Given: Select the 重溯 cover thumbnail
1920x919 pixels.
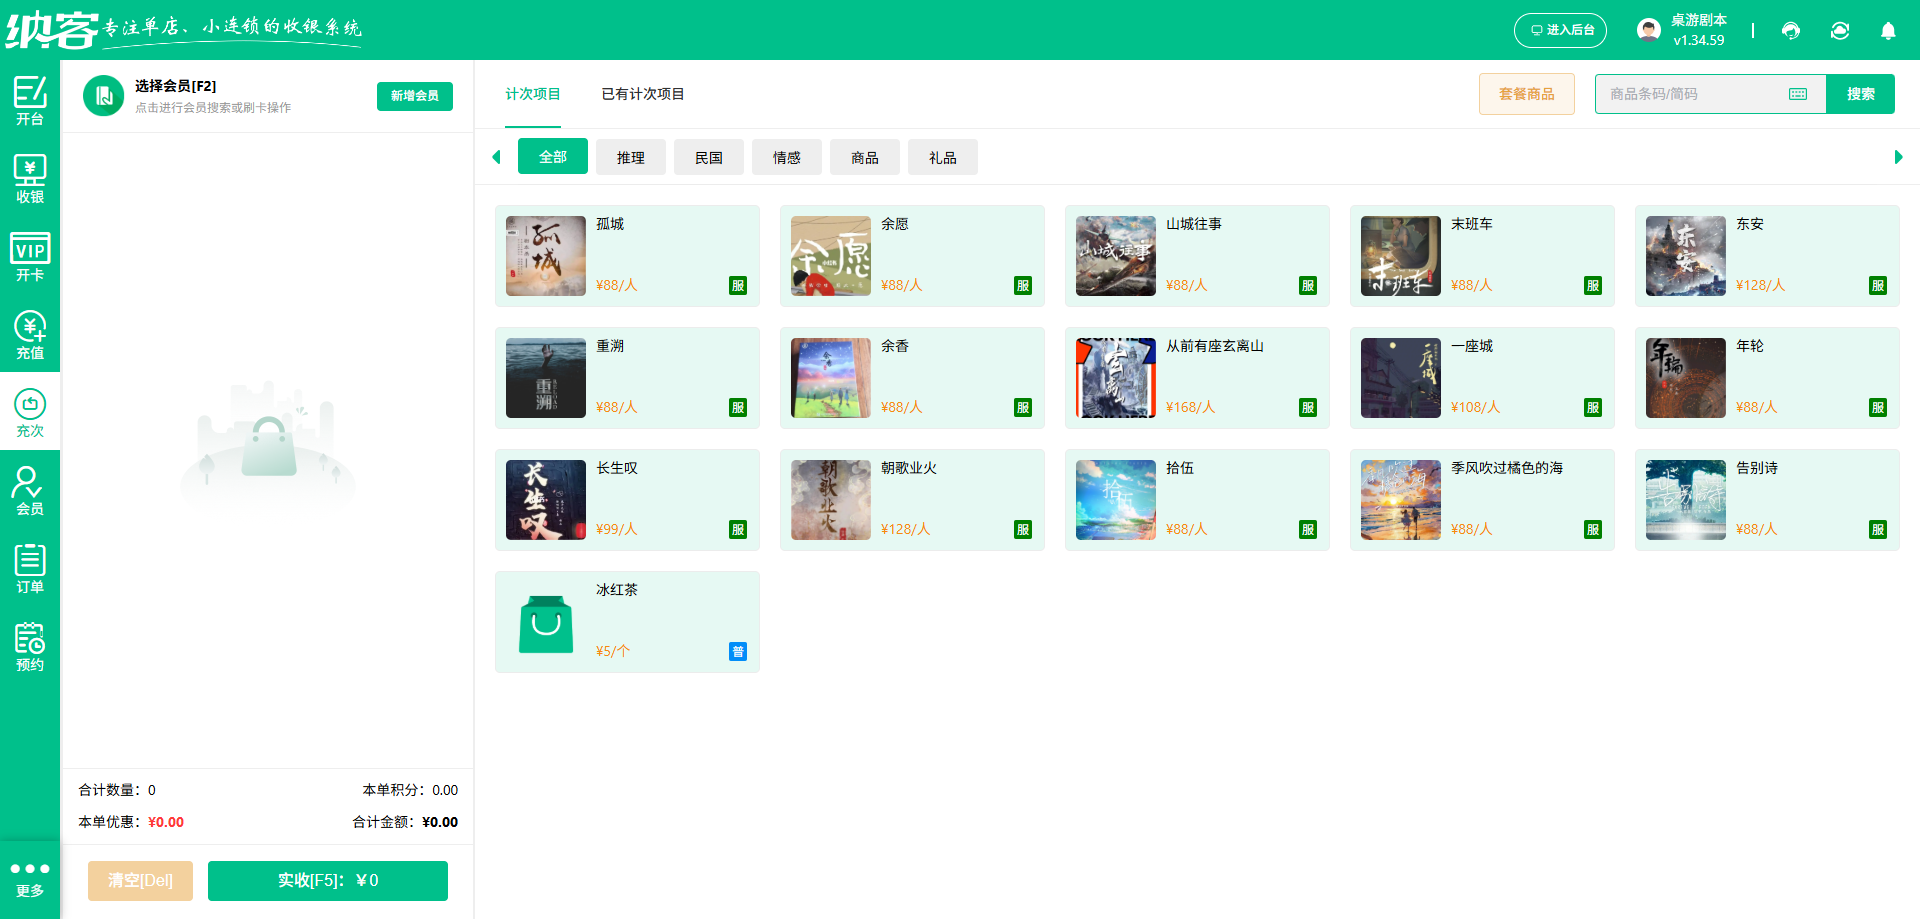Looking at the screenshot, I should (x=546, y=378).
